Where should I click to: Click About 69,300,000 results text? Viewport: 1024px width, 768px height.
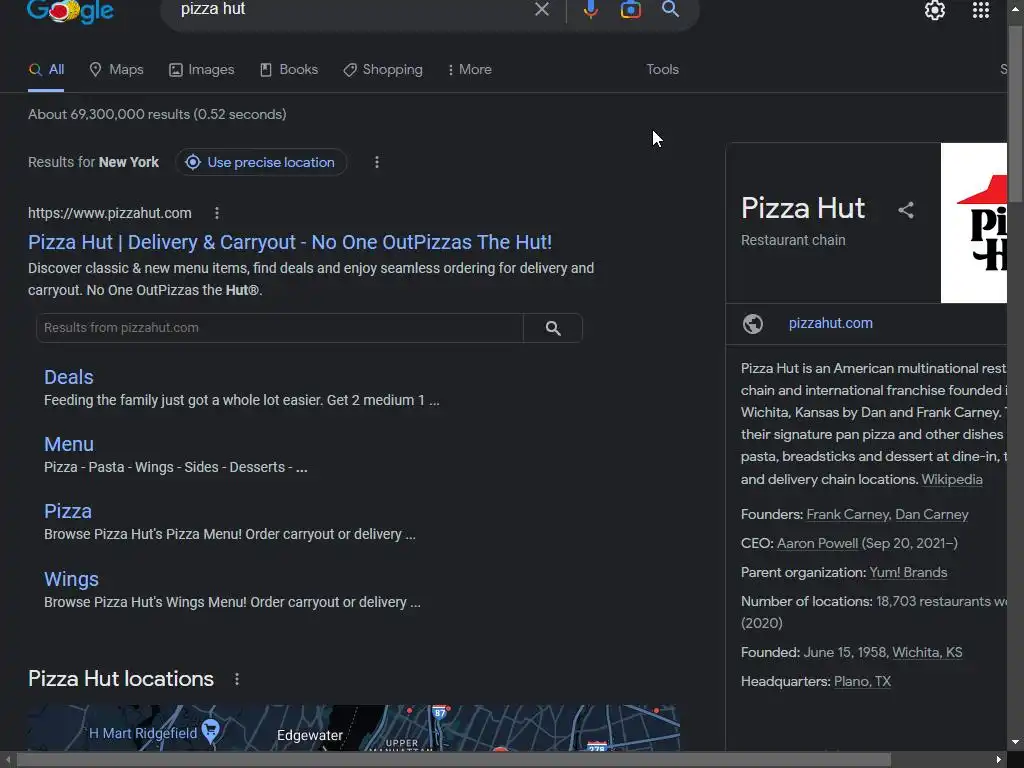click(x=157, y=114)
